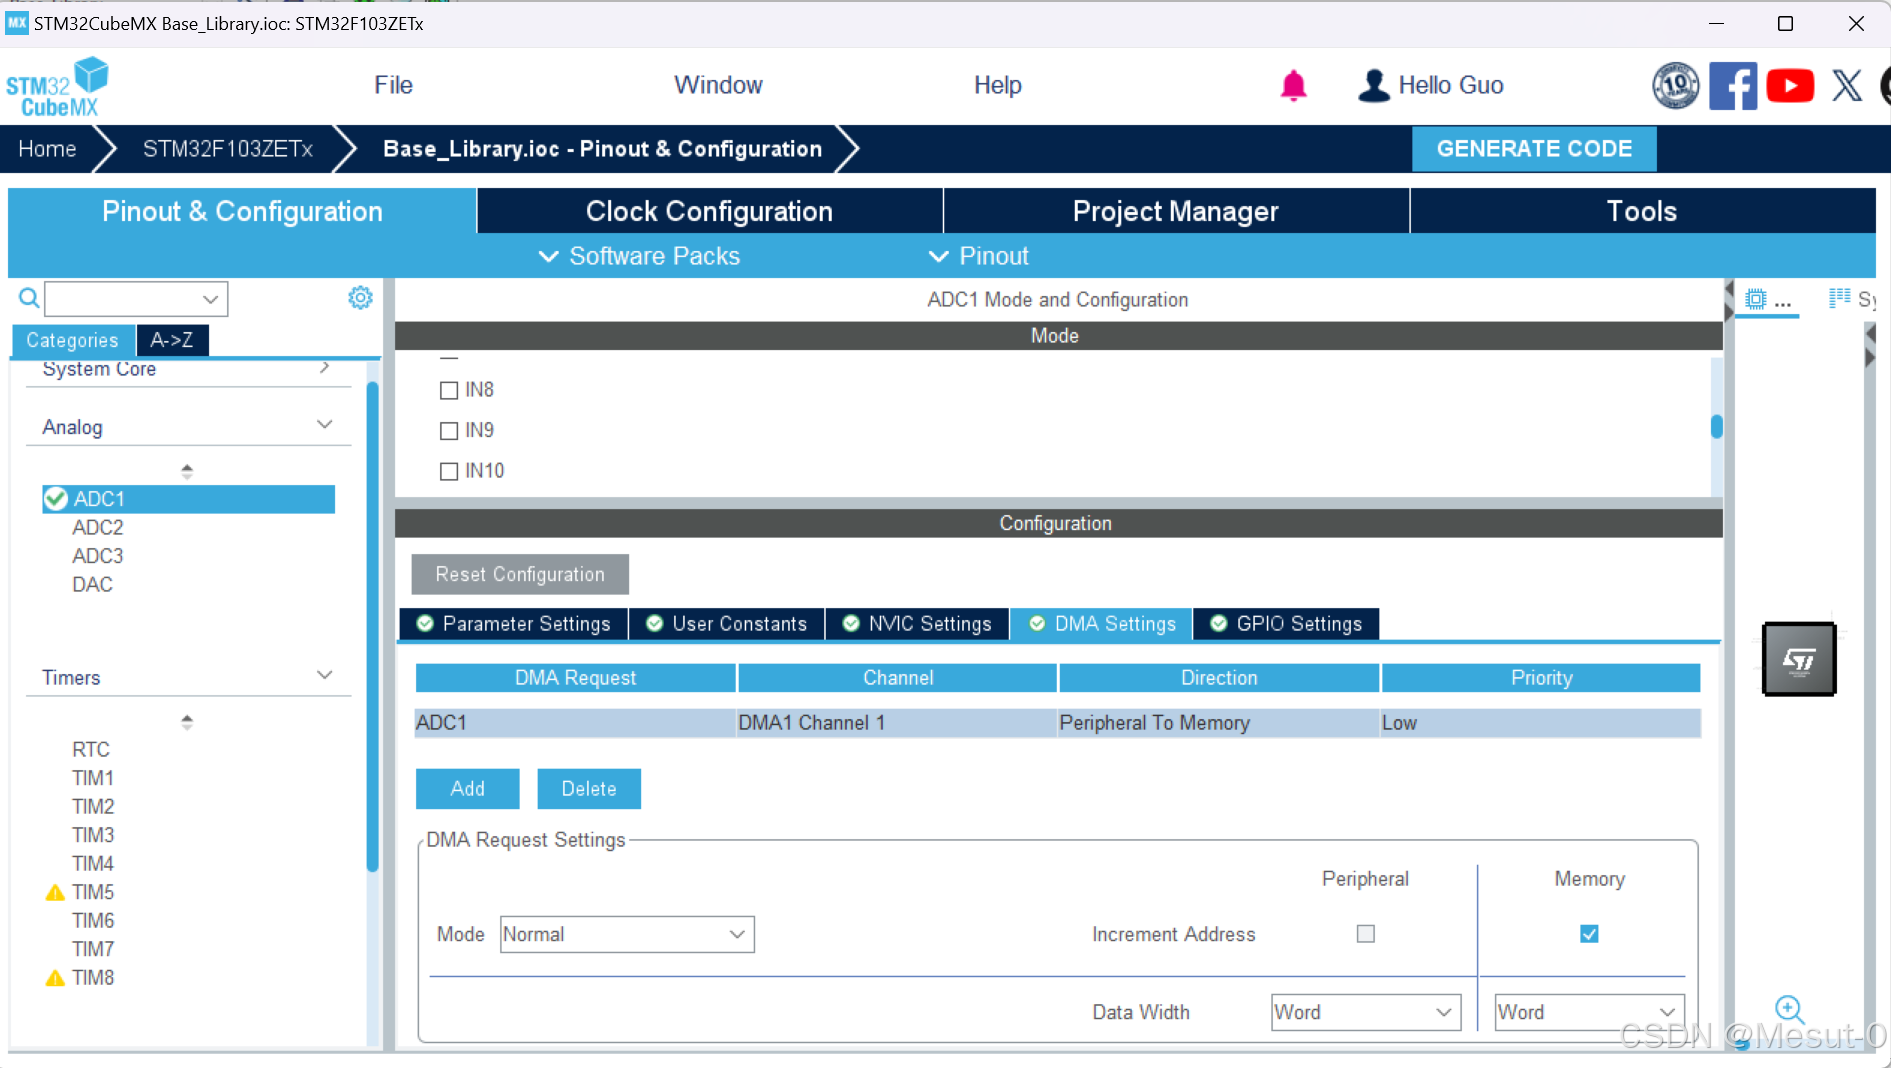Select ADC3 in the Analog list
The width and height of the screenshot is (1891, 1068).
[98, 556]
